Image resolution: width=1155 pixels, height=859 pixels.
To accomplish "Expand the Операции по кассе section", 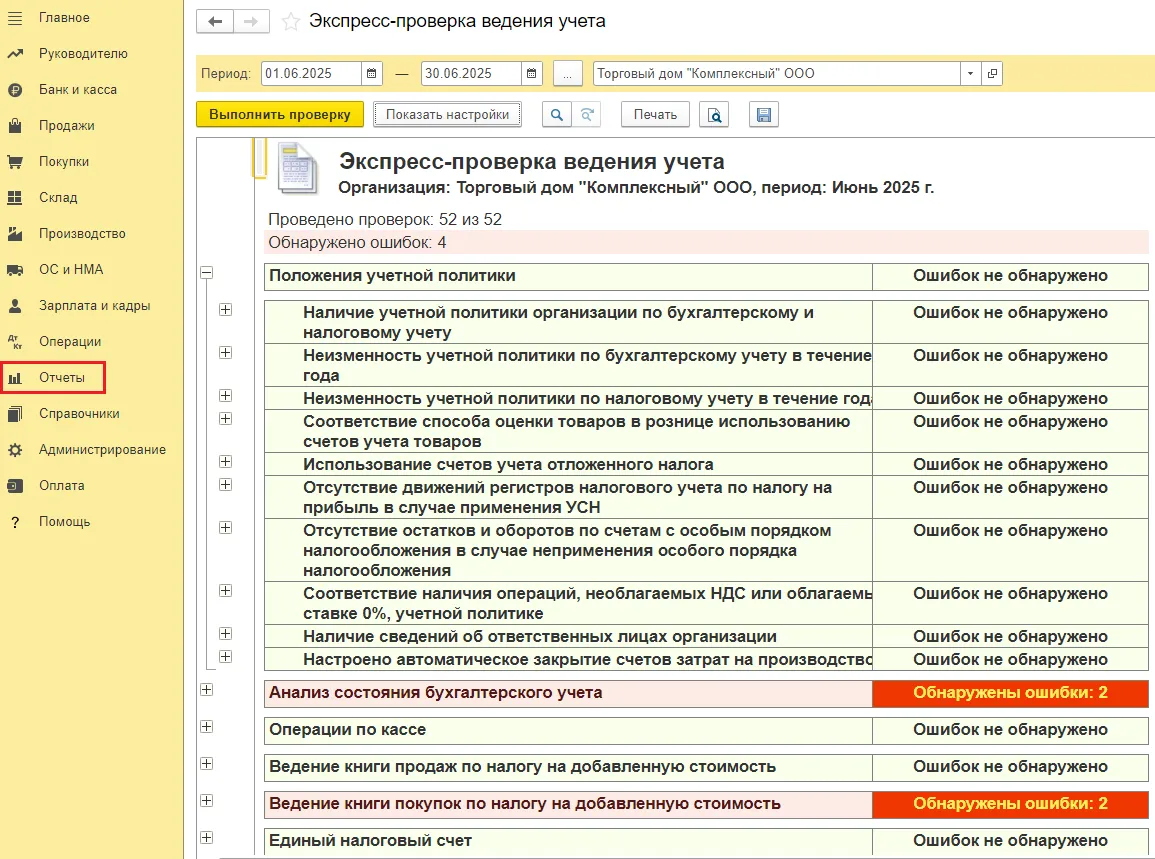I will click(x=207, y=727).
